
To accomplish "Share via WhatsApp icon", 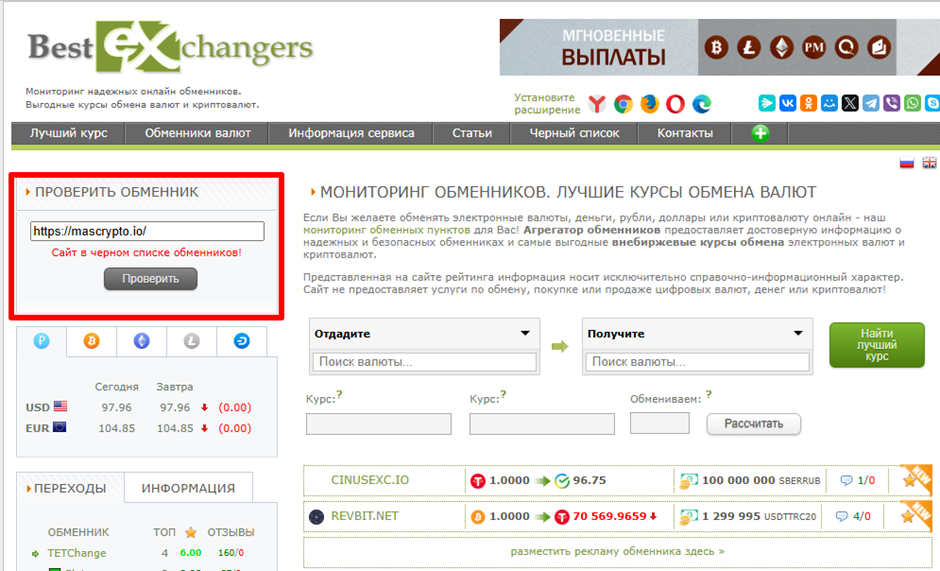I will tap(912, 103).
